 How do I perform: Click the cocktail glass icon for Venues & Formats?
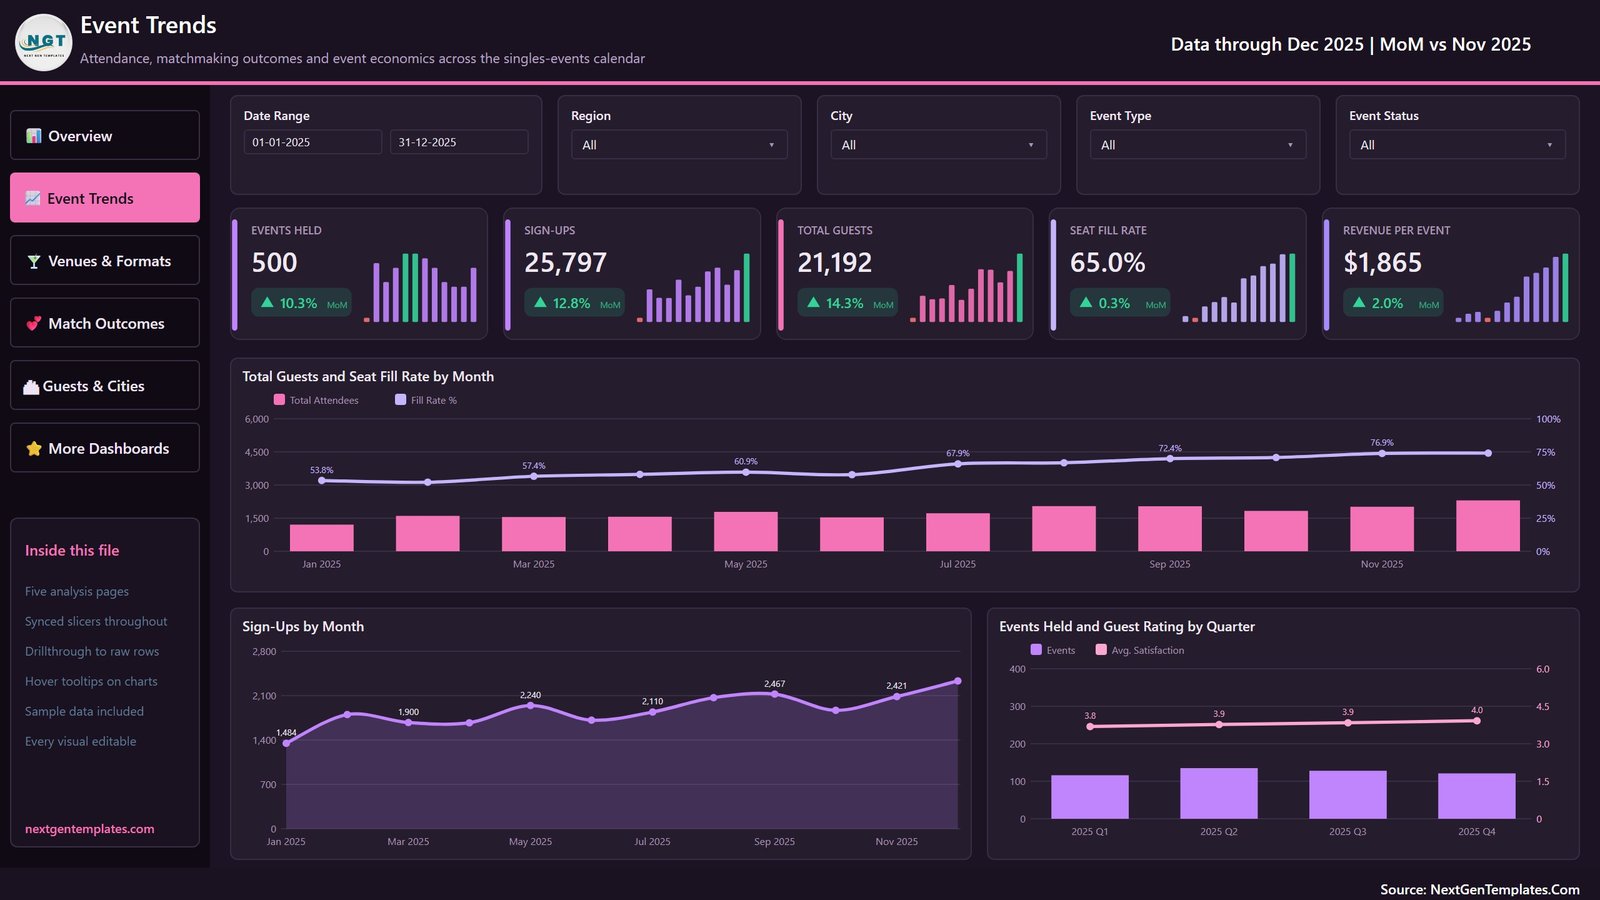[x=34, y=261]
